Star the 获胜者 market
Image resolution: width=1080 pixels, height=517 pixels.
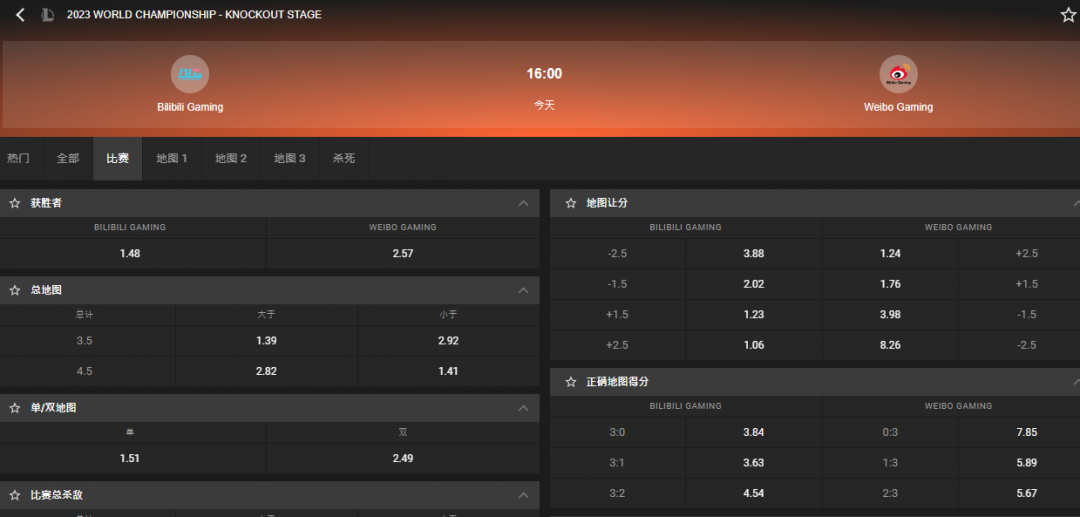coord(14,203)
